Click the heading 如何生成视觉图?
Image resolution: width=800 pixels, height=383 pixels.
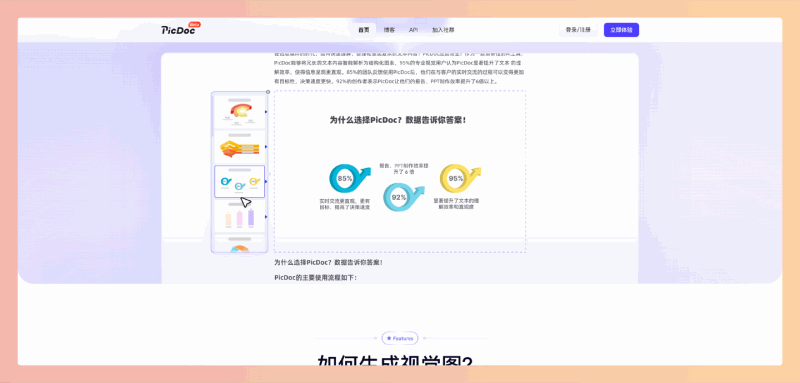click(395, 361)
